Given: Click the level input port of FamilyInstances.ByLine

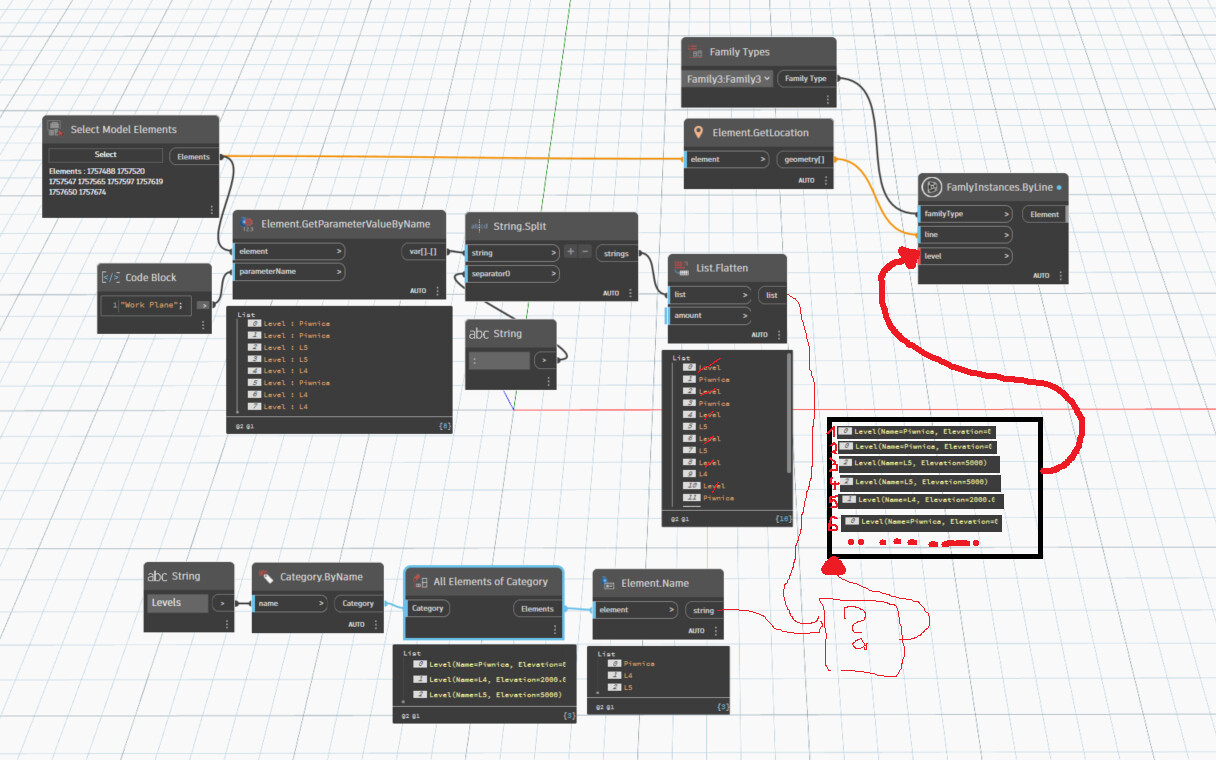Looking at the screenshot, I should click(965, 256).
